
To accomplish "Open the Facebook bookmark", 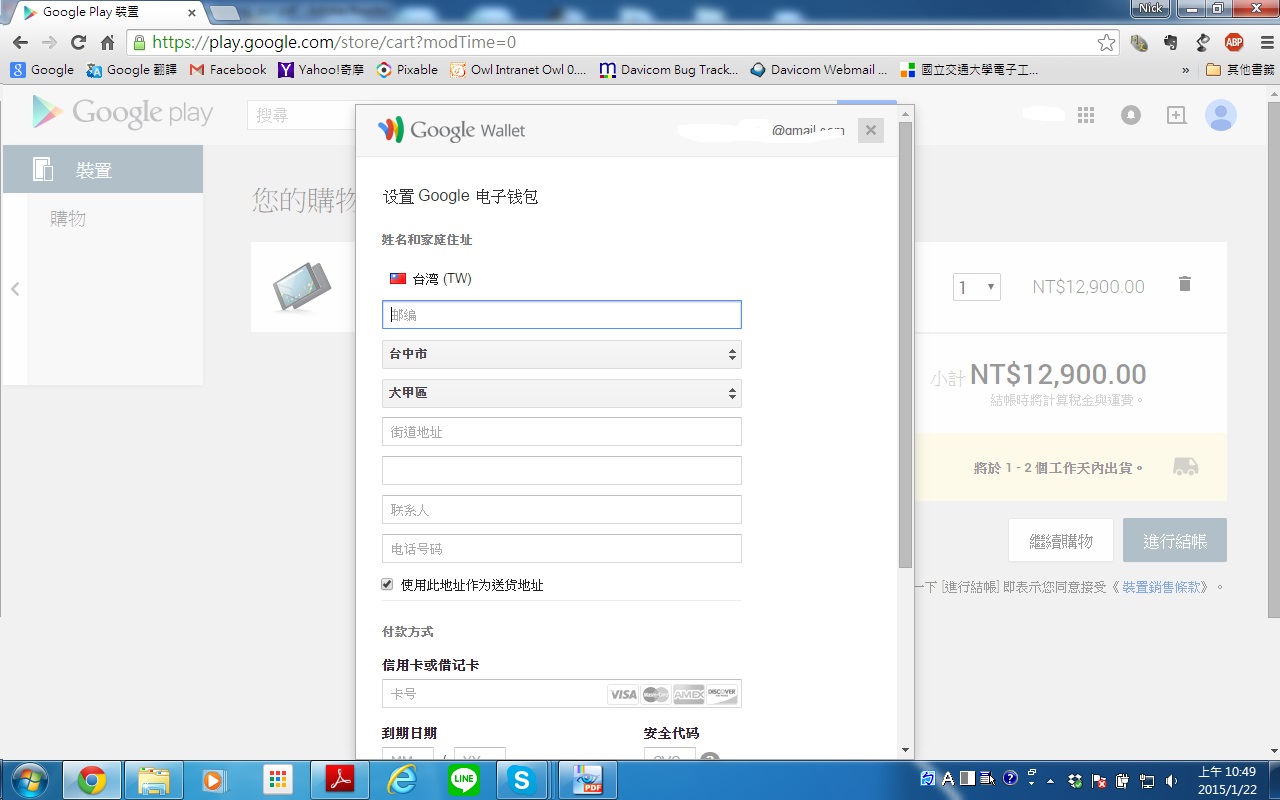I will [x=228, y=70].
